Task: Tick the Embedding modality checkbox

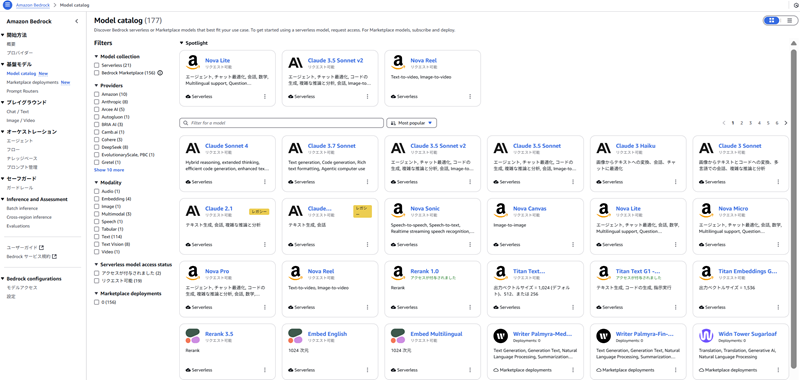Action: tap(96, 198)
